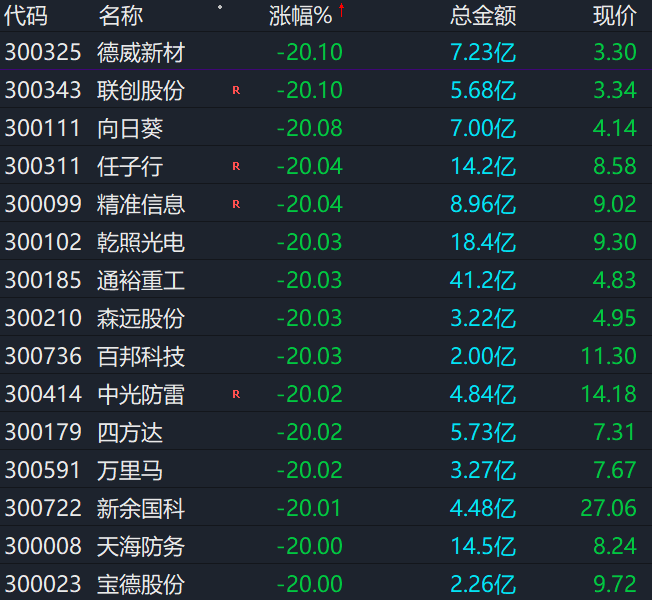
Task: Click 14.2亿 total amount of 任子行
Action: [x=484, y=166]
